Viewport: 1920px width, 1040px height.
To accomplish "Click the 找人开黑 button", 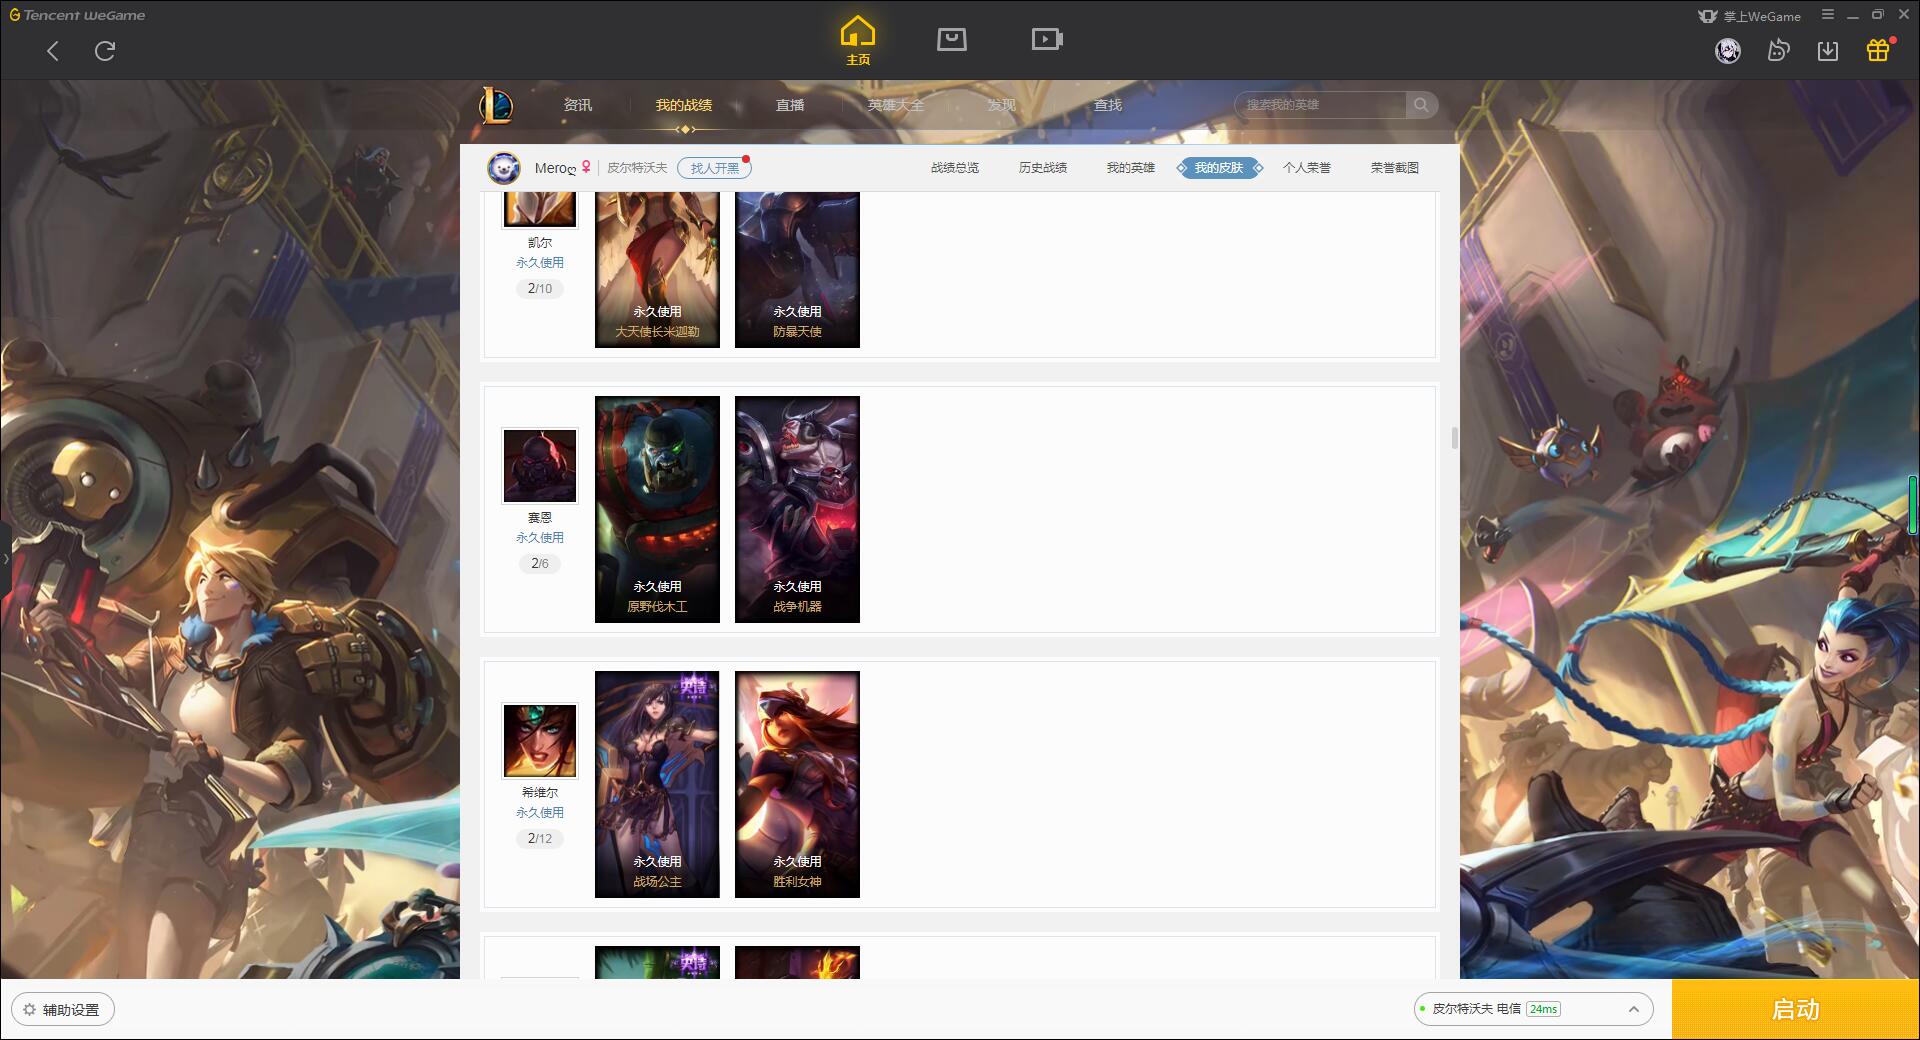I will [714, 168].
